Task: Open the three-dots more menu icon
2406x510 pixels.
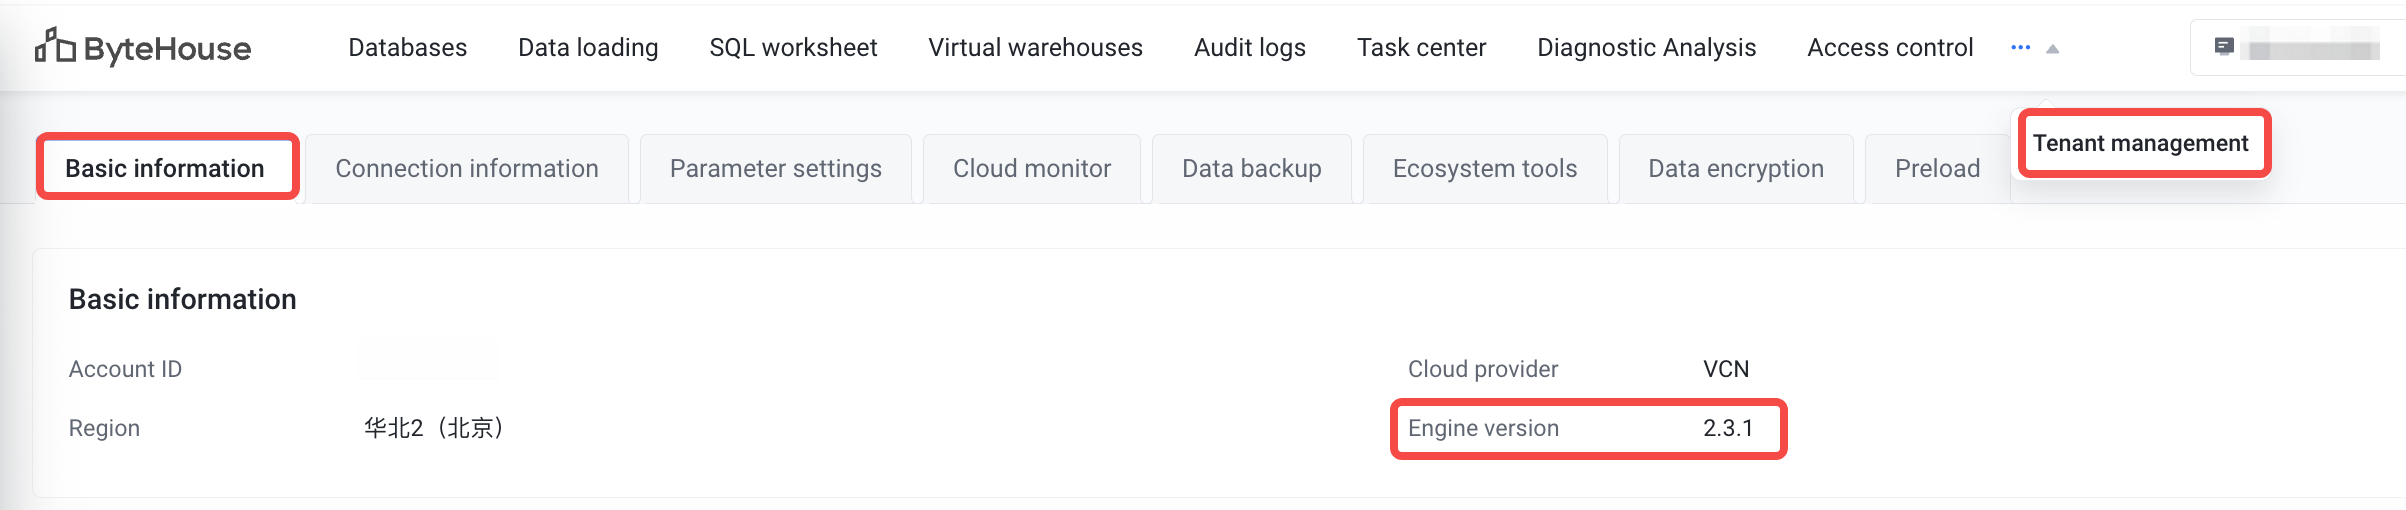Action: [2020, 48]
